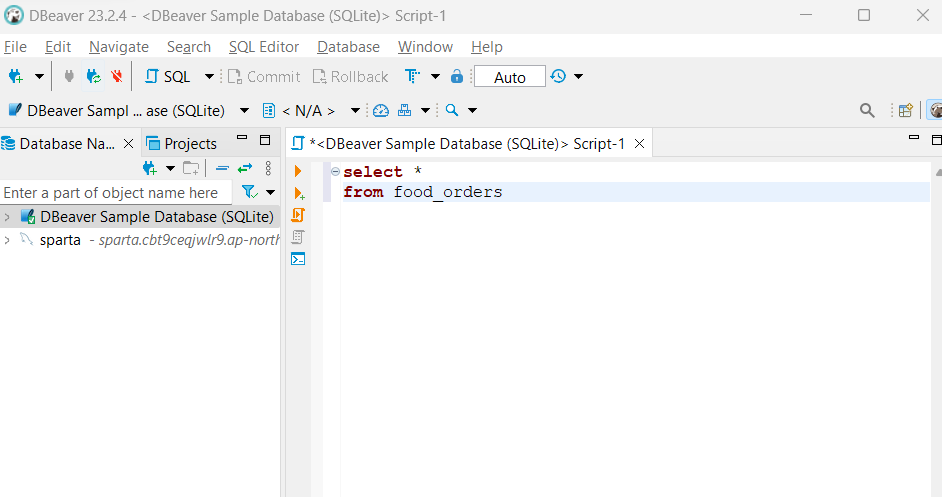Click new connection icon in navigator toolbar
Screen dimensions: 942x497
click(150, 168)
